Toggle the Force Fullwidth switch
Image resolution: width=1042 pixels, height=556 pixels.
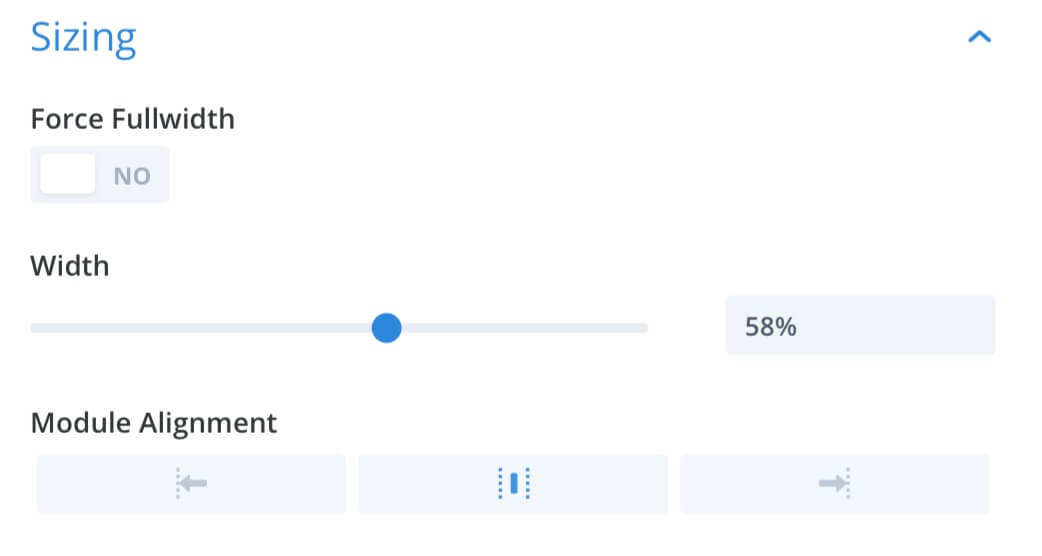click(100, 175)
